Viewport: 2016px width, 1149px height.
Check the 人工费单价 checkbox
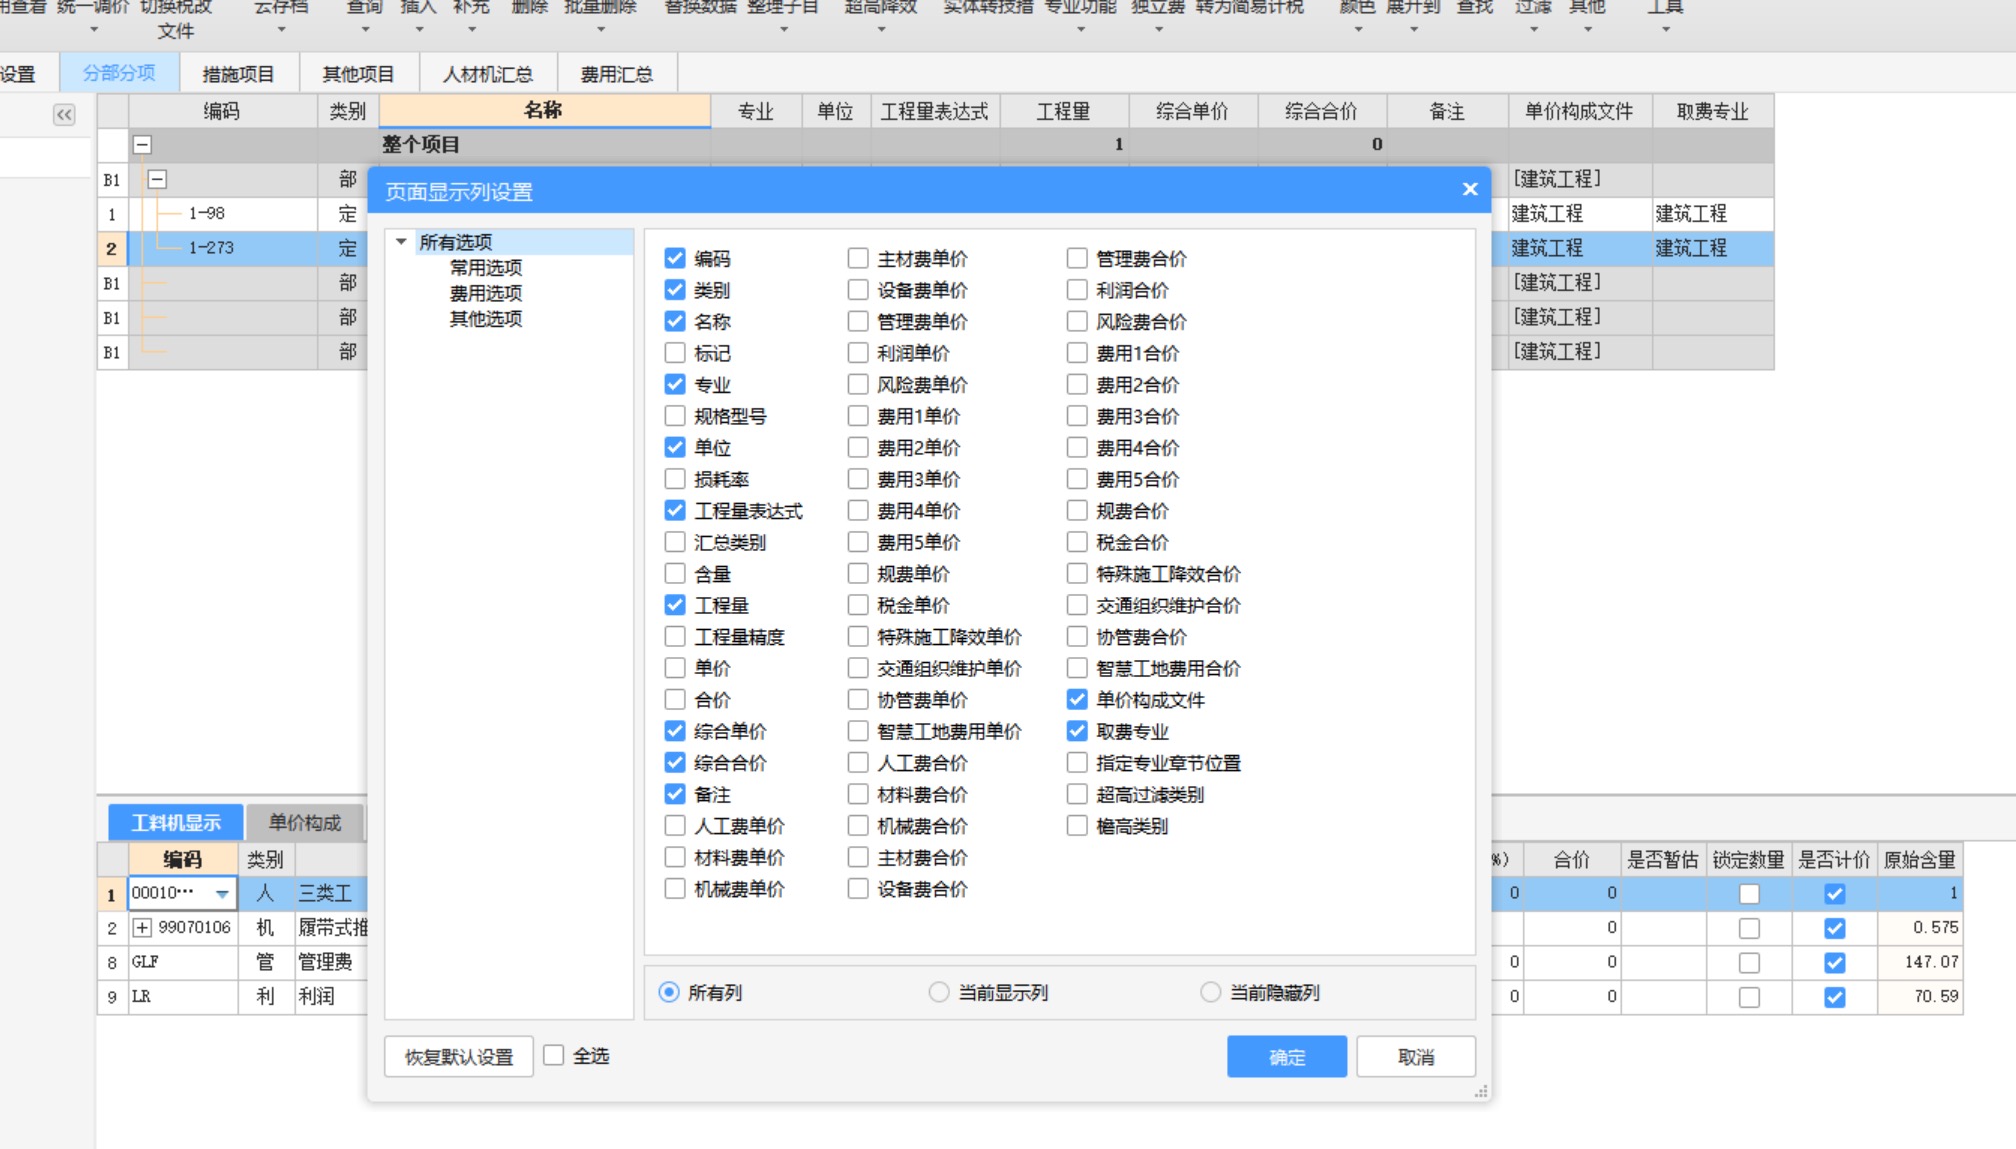[675, 826]
